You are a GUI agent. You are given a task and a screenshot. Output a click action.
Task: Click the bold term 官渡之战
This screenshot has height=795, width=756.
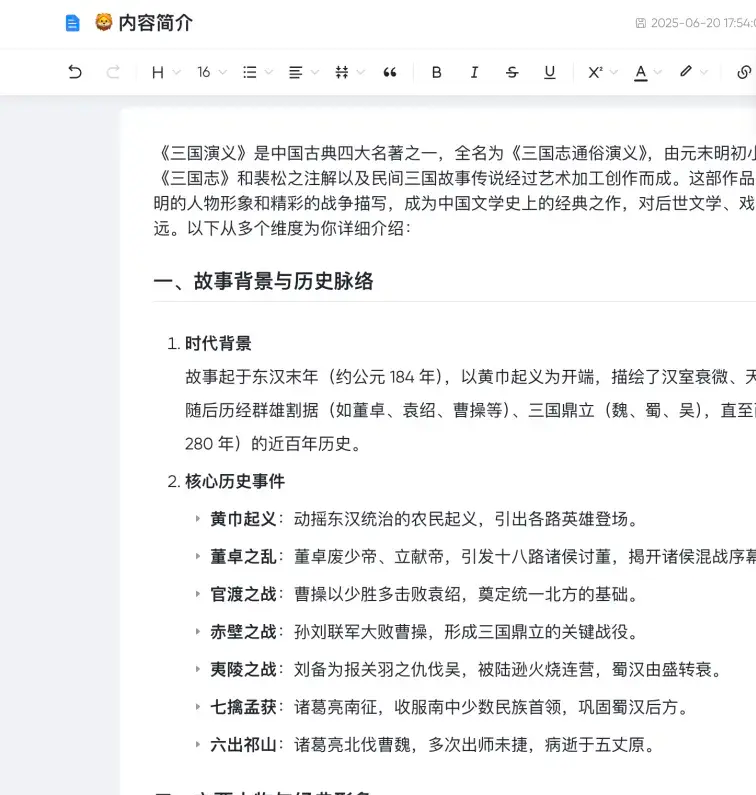pyautogui.click(x=243, y=594)
